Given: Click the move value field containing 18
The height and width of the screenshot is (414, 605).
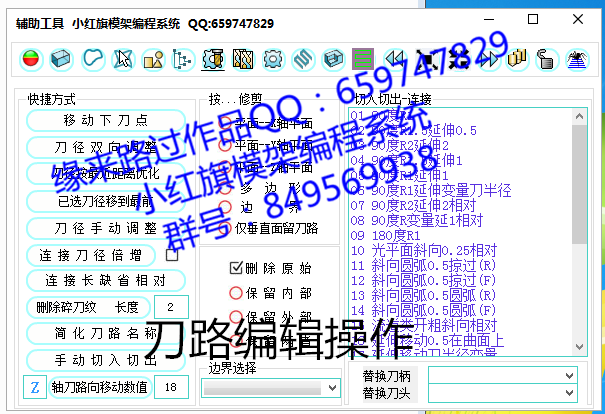Looking at the screenshot, I should (171, 387).
